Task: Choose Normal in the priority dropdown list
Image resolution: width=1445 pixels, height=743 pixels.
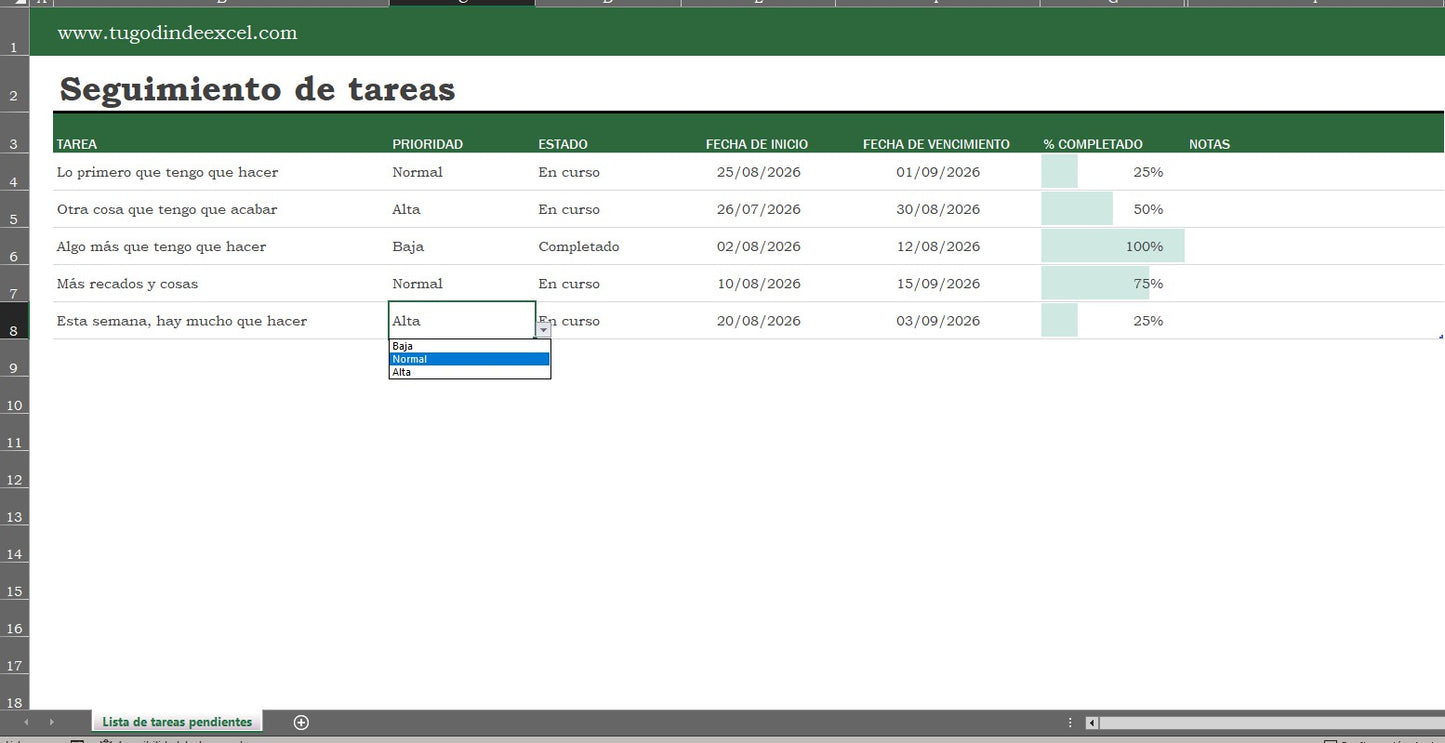Action: pyautogui.click(x=469, y=359)
